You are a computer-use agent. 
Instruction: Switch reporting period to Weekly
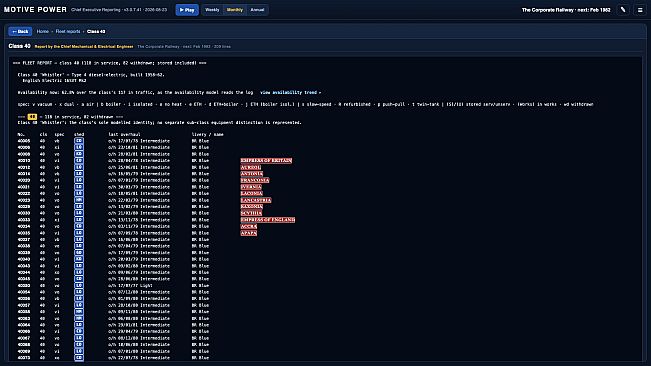212,10
